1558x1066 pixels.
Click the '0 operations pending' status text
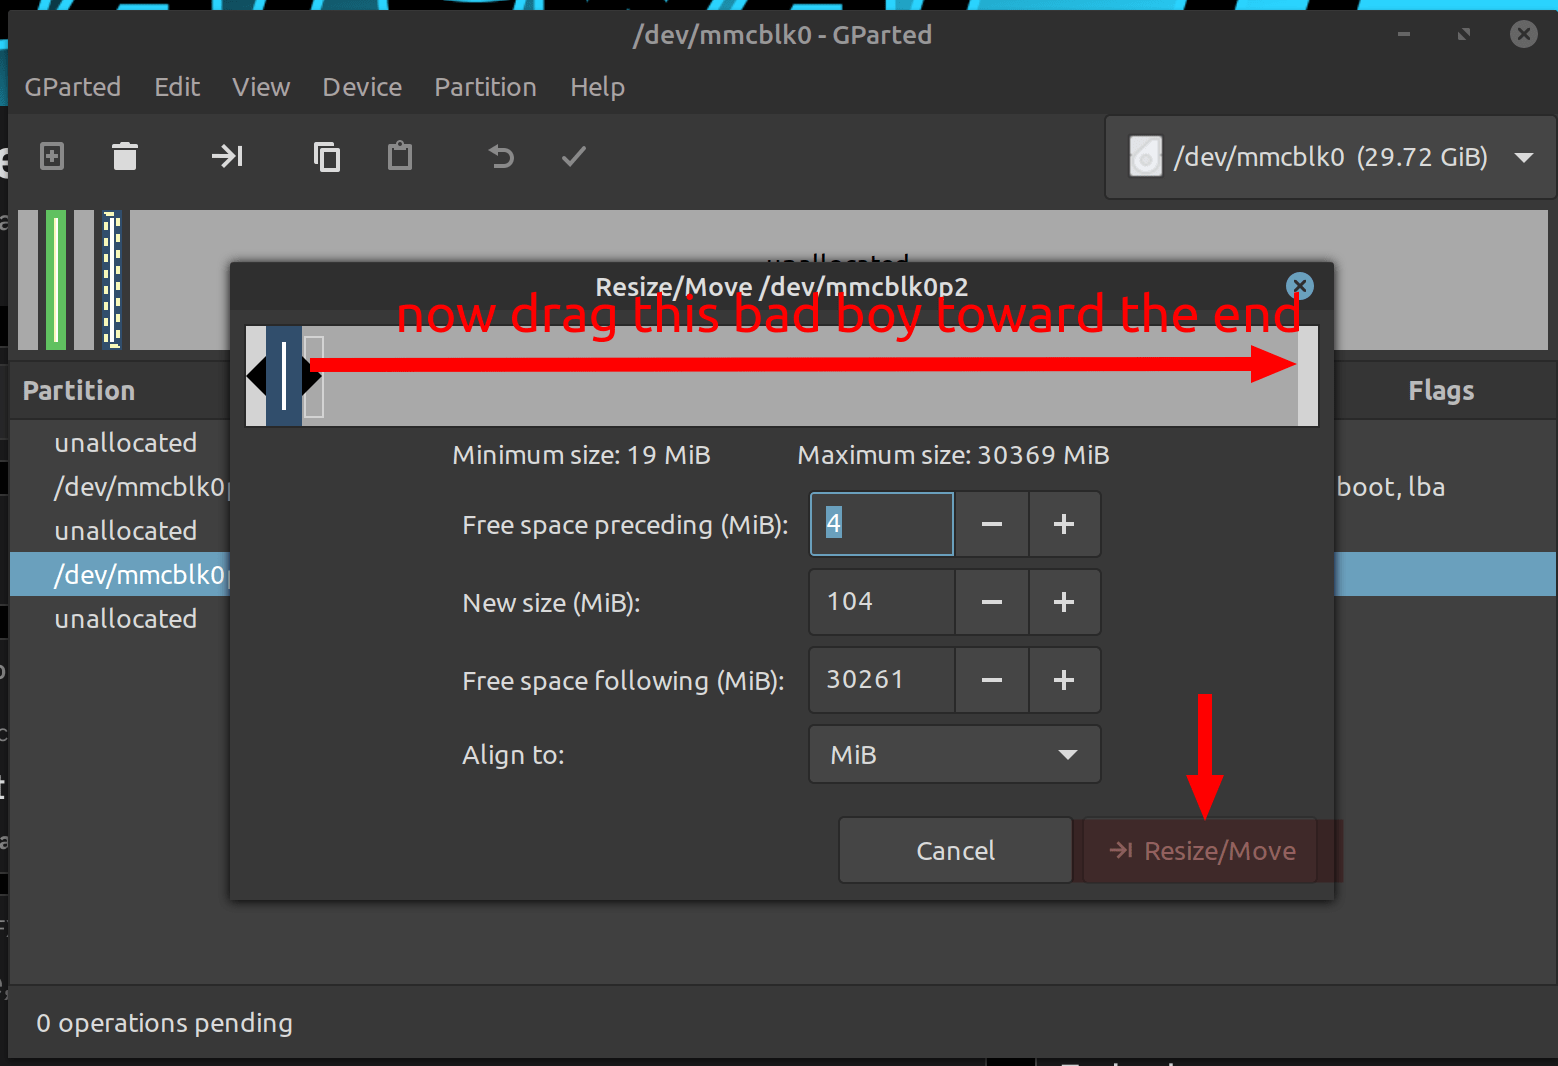pos(165,1023)
